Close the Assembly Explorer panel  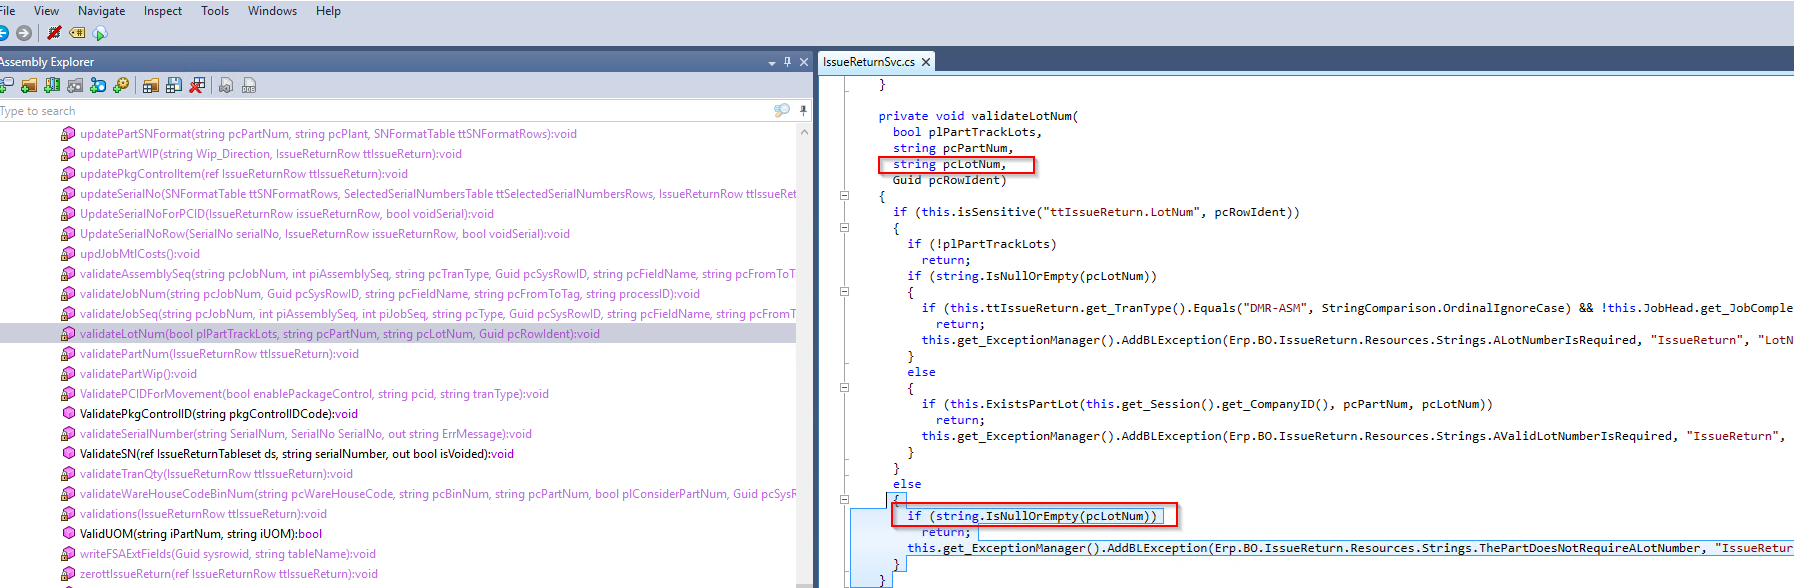tap(804, 62)
